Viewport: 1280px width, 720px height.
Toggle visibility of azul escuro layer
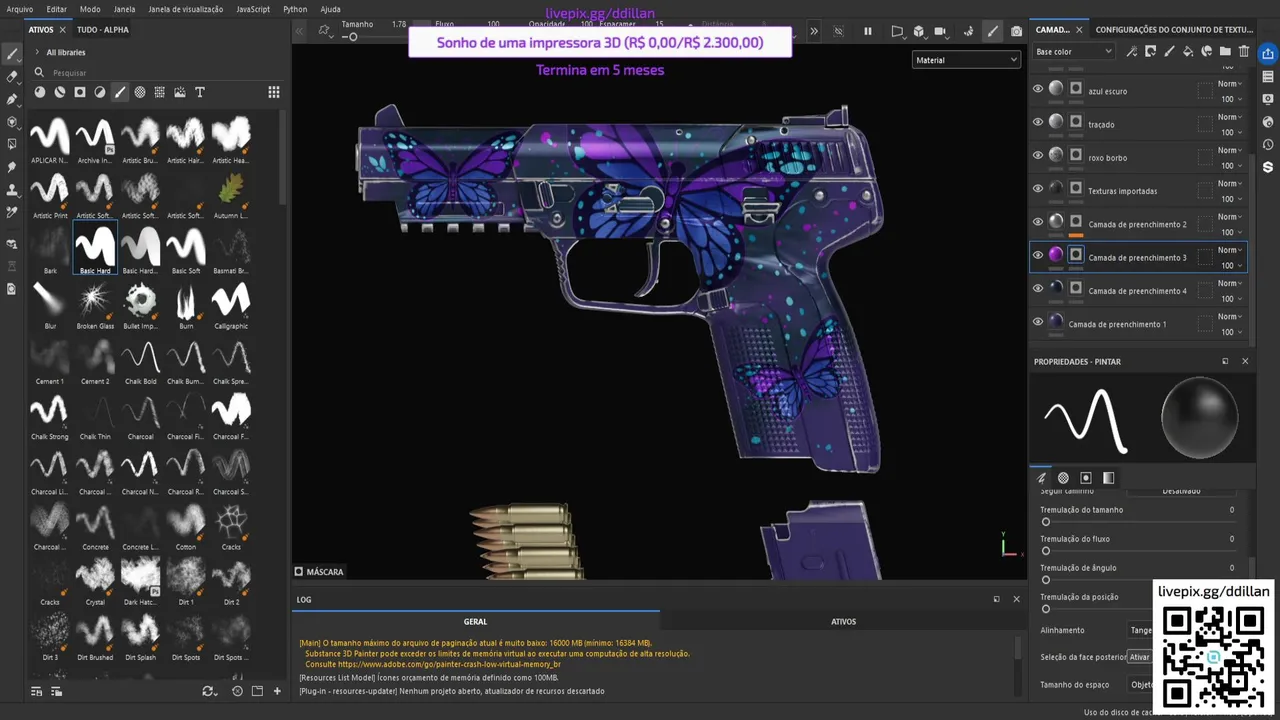click(x=1038, y=89)
